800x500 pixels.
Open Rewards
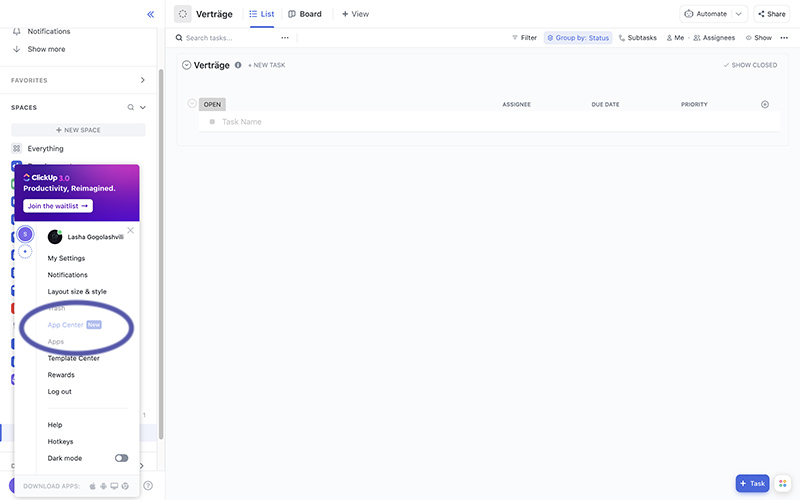(61, 374)
